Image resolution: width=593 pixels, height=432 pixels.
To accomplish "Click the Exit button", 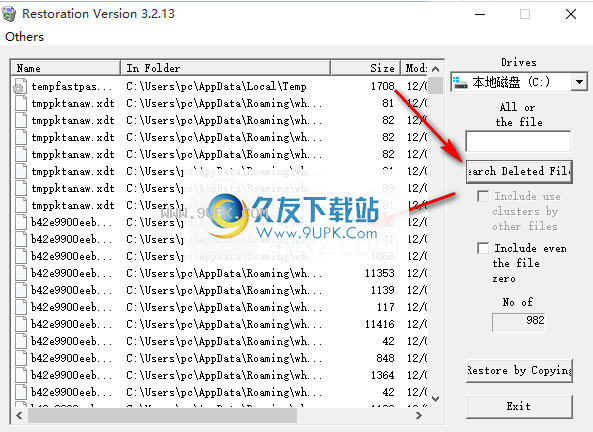I will point(519,407).
